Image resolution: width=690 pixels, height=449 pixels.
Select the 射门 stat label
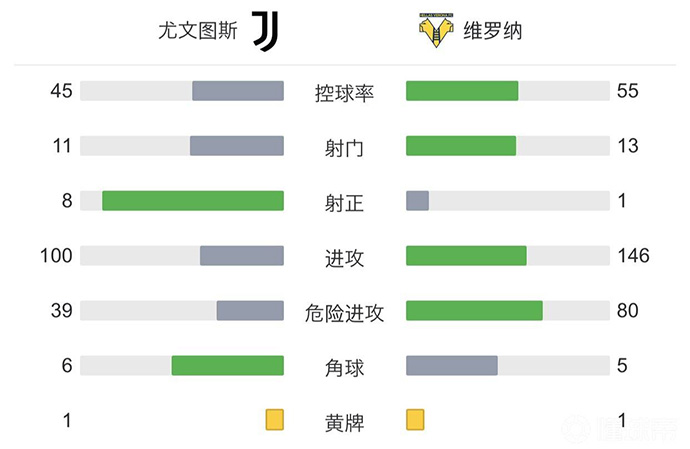(345, 148)
